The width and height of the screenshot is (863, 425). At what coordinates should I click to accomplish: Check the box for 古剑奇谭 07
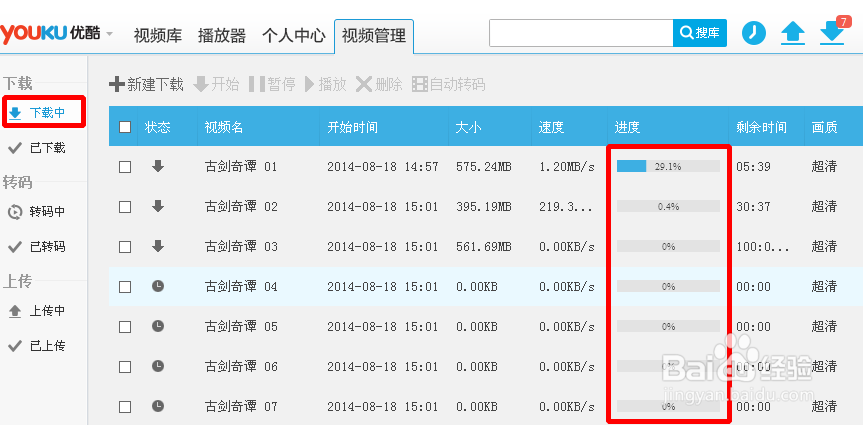point(125,407)
